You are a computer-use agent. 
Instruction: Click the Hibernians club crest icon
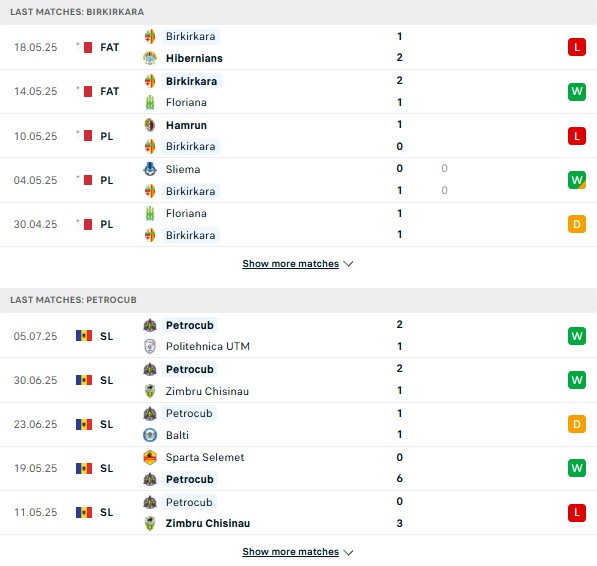(150, 58)
